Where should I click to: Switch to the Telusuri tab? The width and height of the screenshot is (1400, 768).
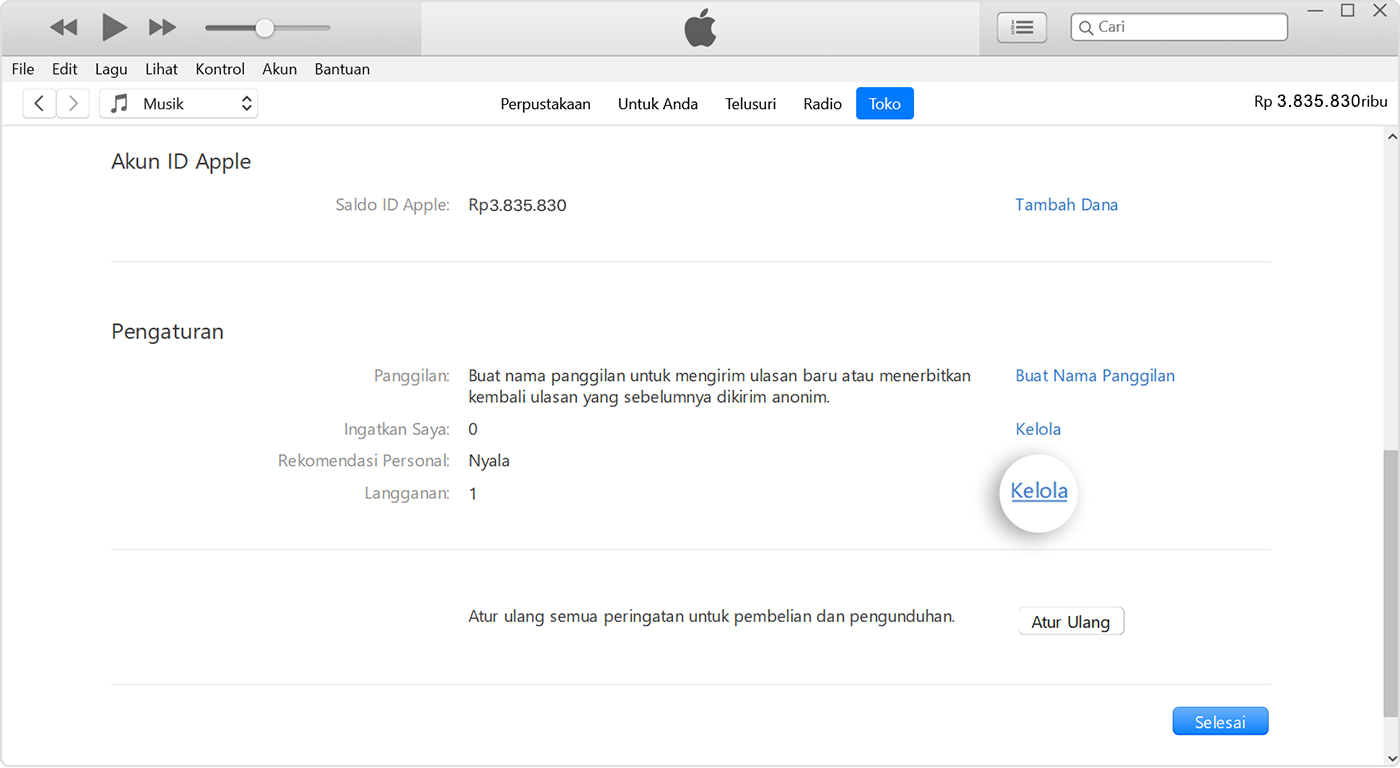tap(751, 104)
